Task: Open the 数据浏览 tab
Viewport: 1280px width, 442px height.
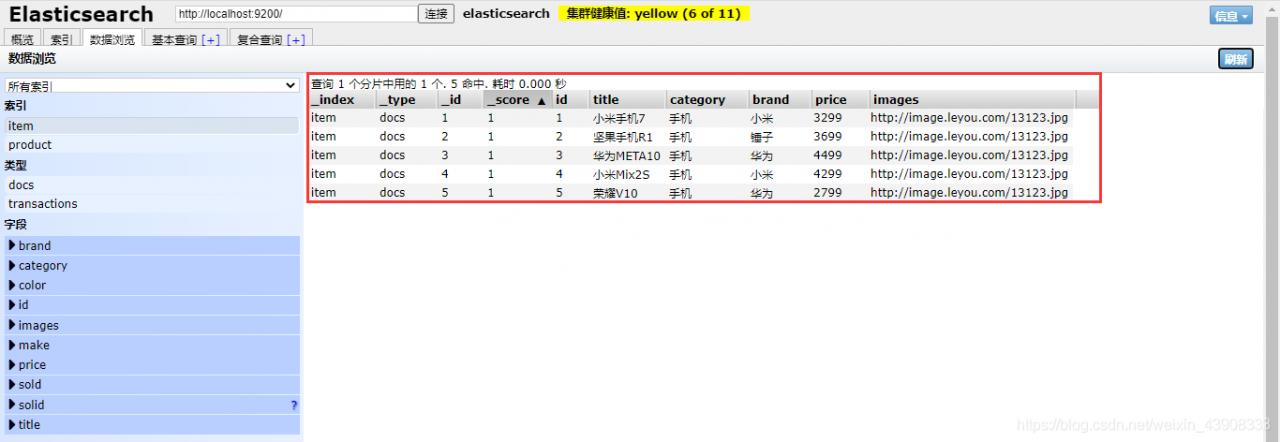Action: tap(112, 40)
